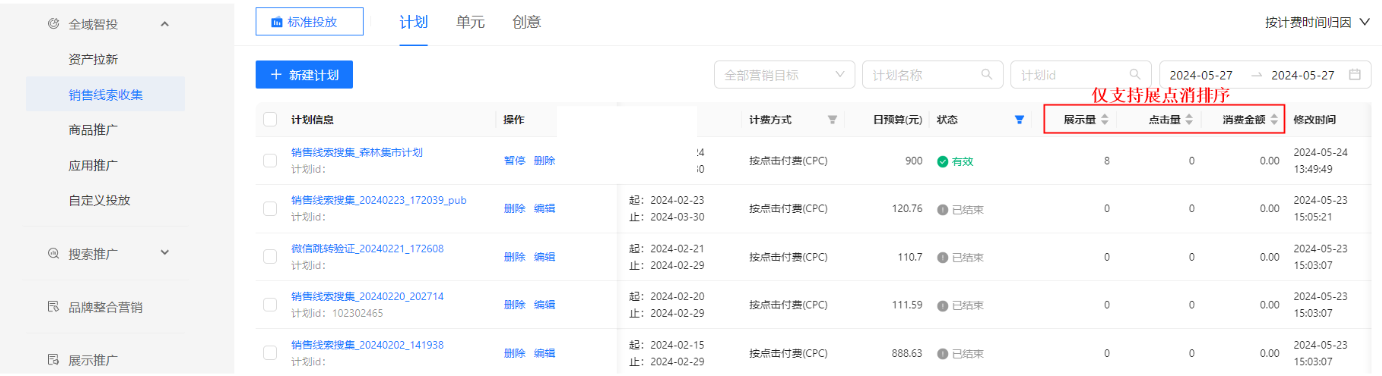The height and width of the screenshot is (376, 1382).
Task: Sort by 消费金额 column arrows
Action: point(1274,120)
